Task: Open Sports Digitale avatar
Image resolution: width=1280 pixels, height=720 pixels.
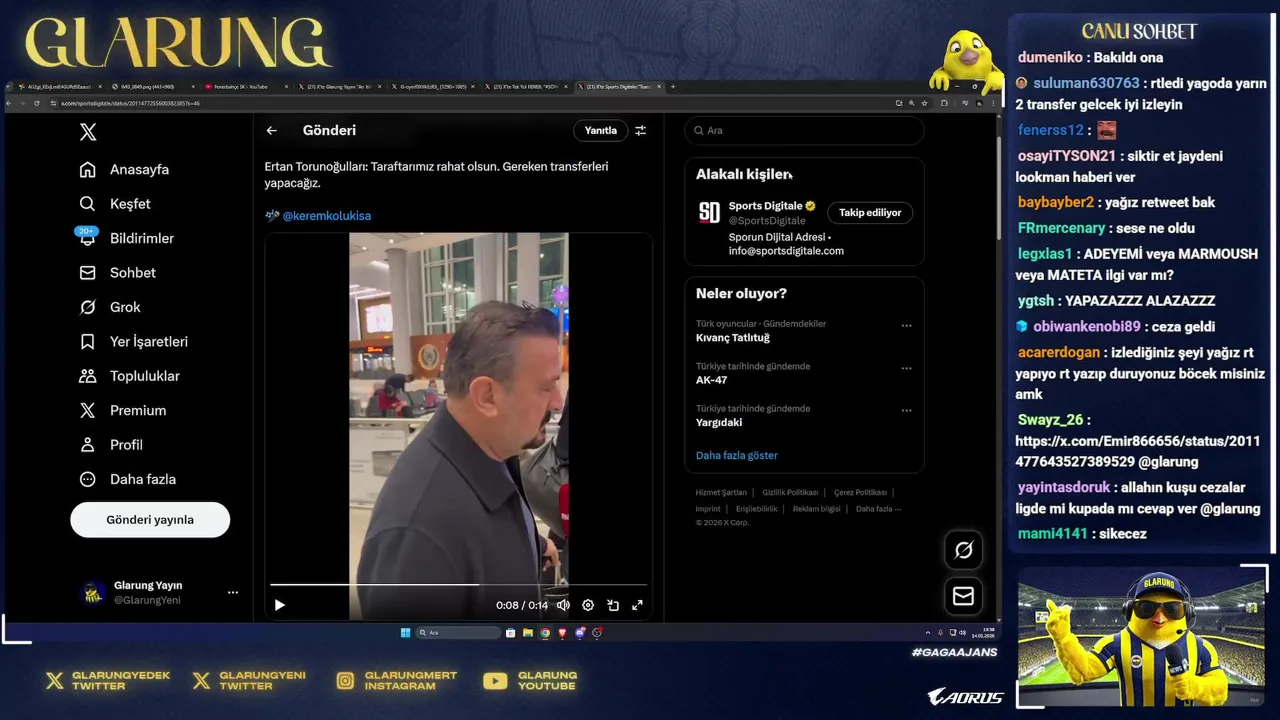Action: coord(709,212)
